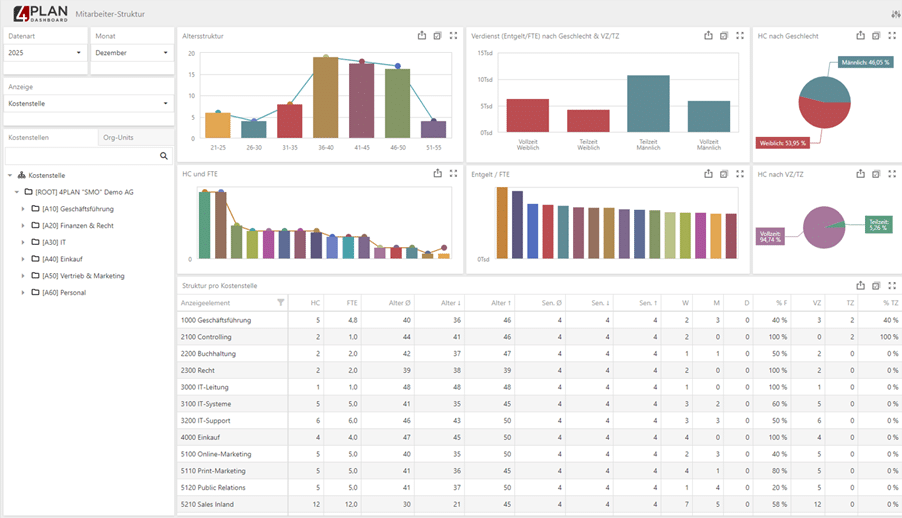Select the [A30] IT folder label
The image size is (902, 518).
coord(54,242)
